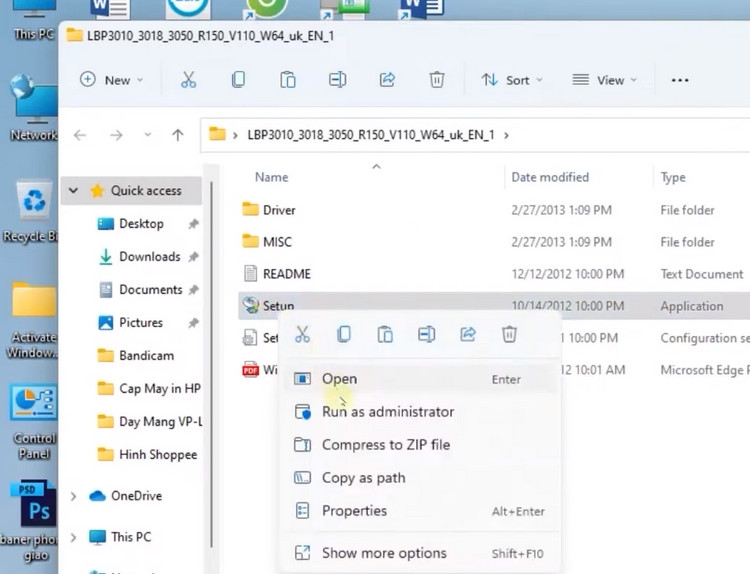This screenshot has height=574, width=750.
Task: Select the MISC folder
Action: pyautogui.click(x=267, y=242)
